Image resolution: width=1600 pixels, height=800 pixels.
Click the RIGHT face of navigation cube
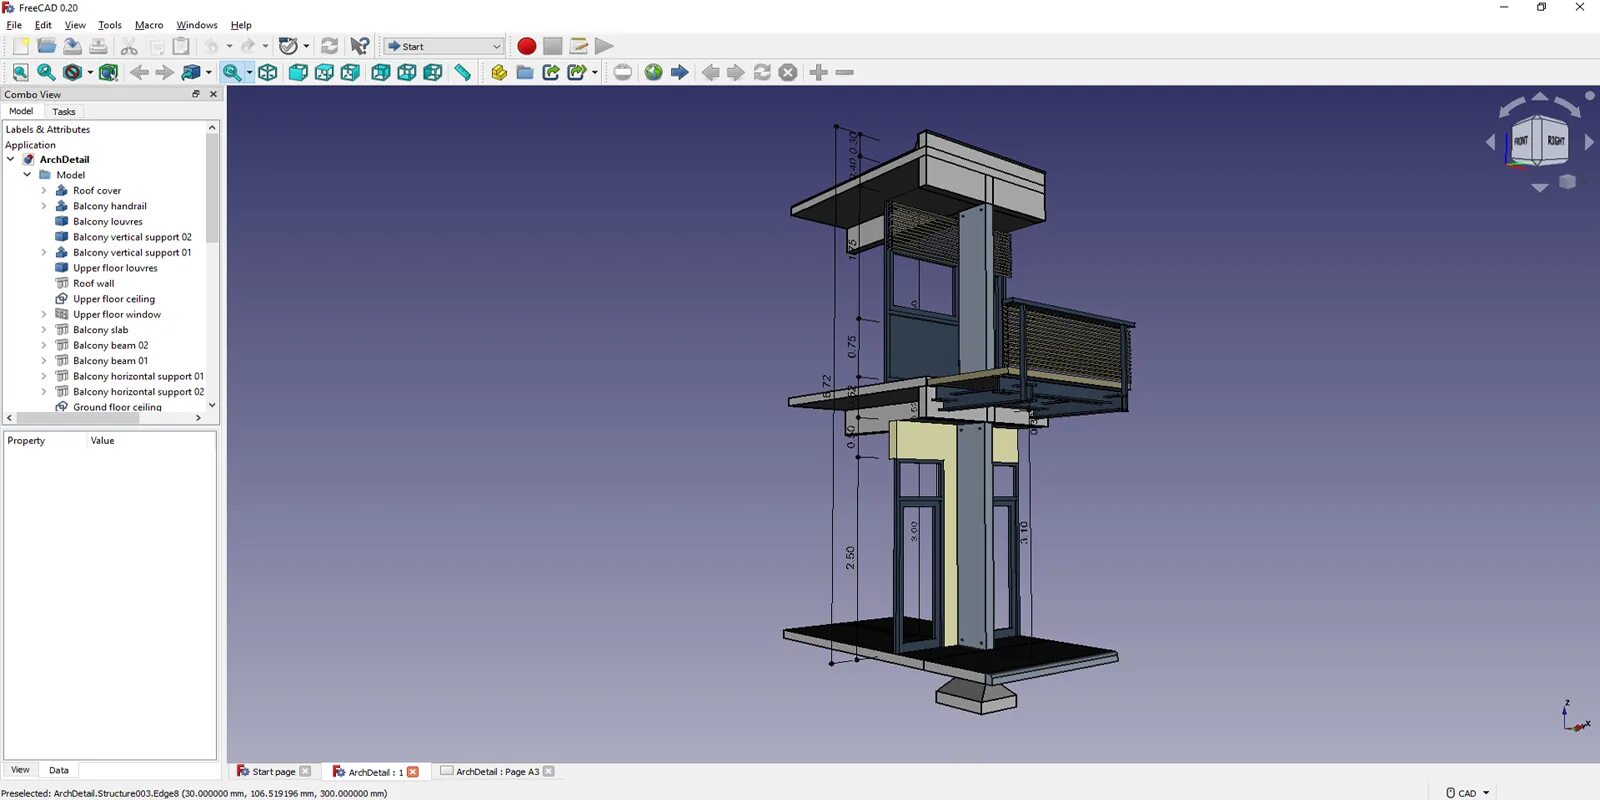1556,141
